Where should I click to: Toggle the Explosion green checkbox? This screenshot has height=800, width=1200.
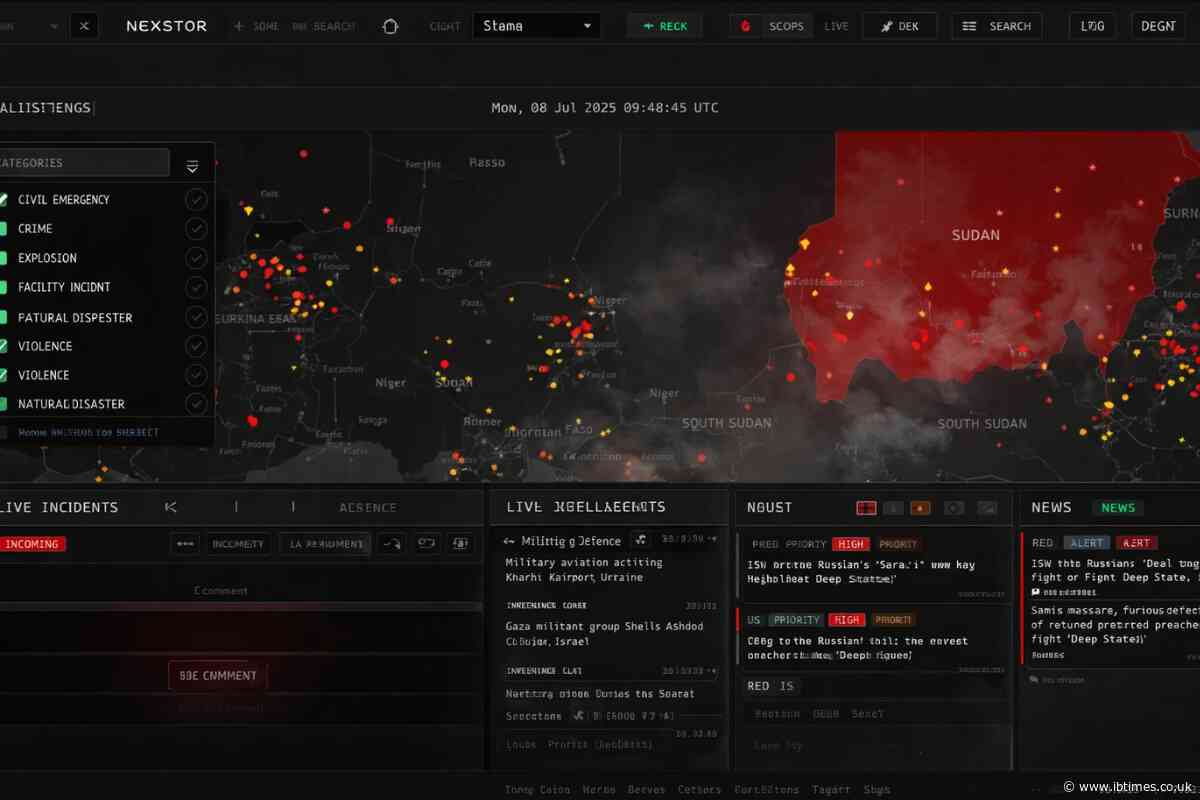pos(3,257)
